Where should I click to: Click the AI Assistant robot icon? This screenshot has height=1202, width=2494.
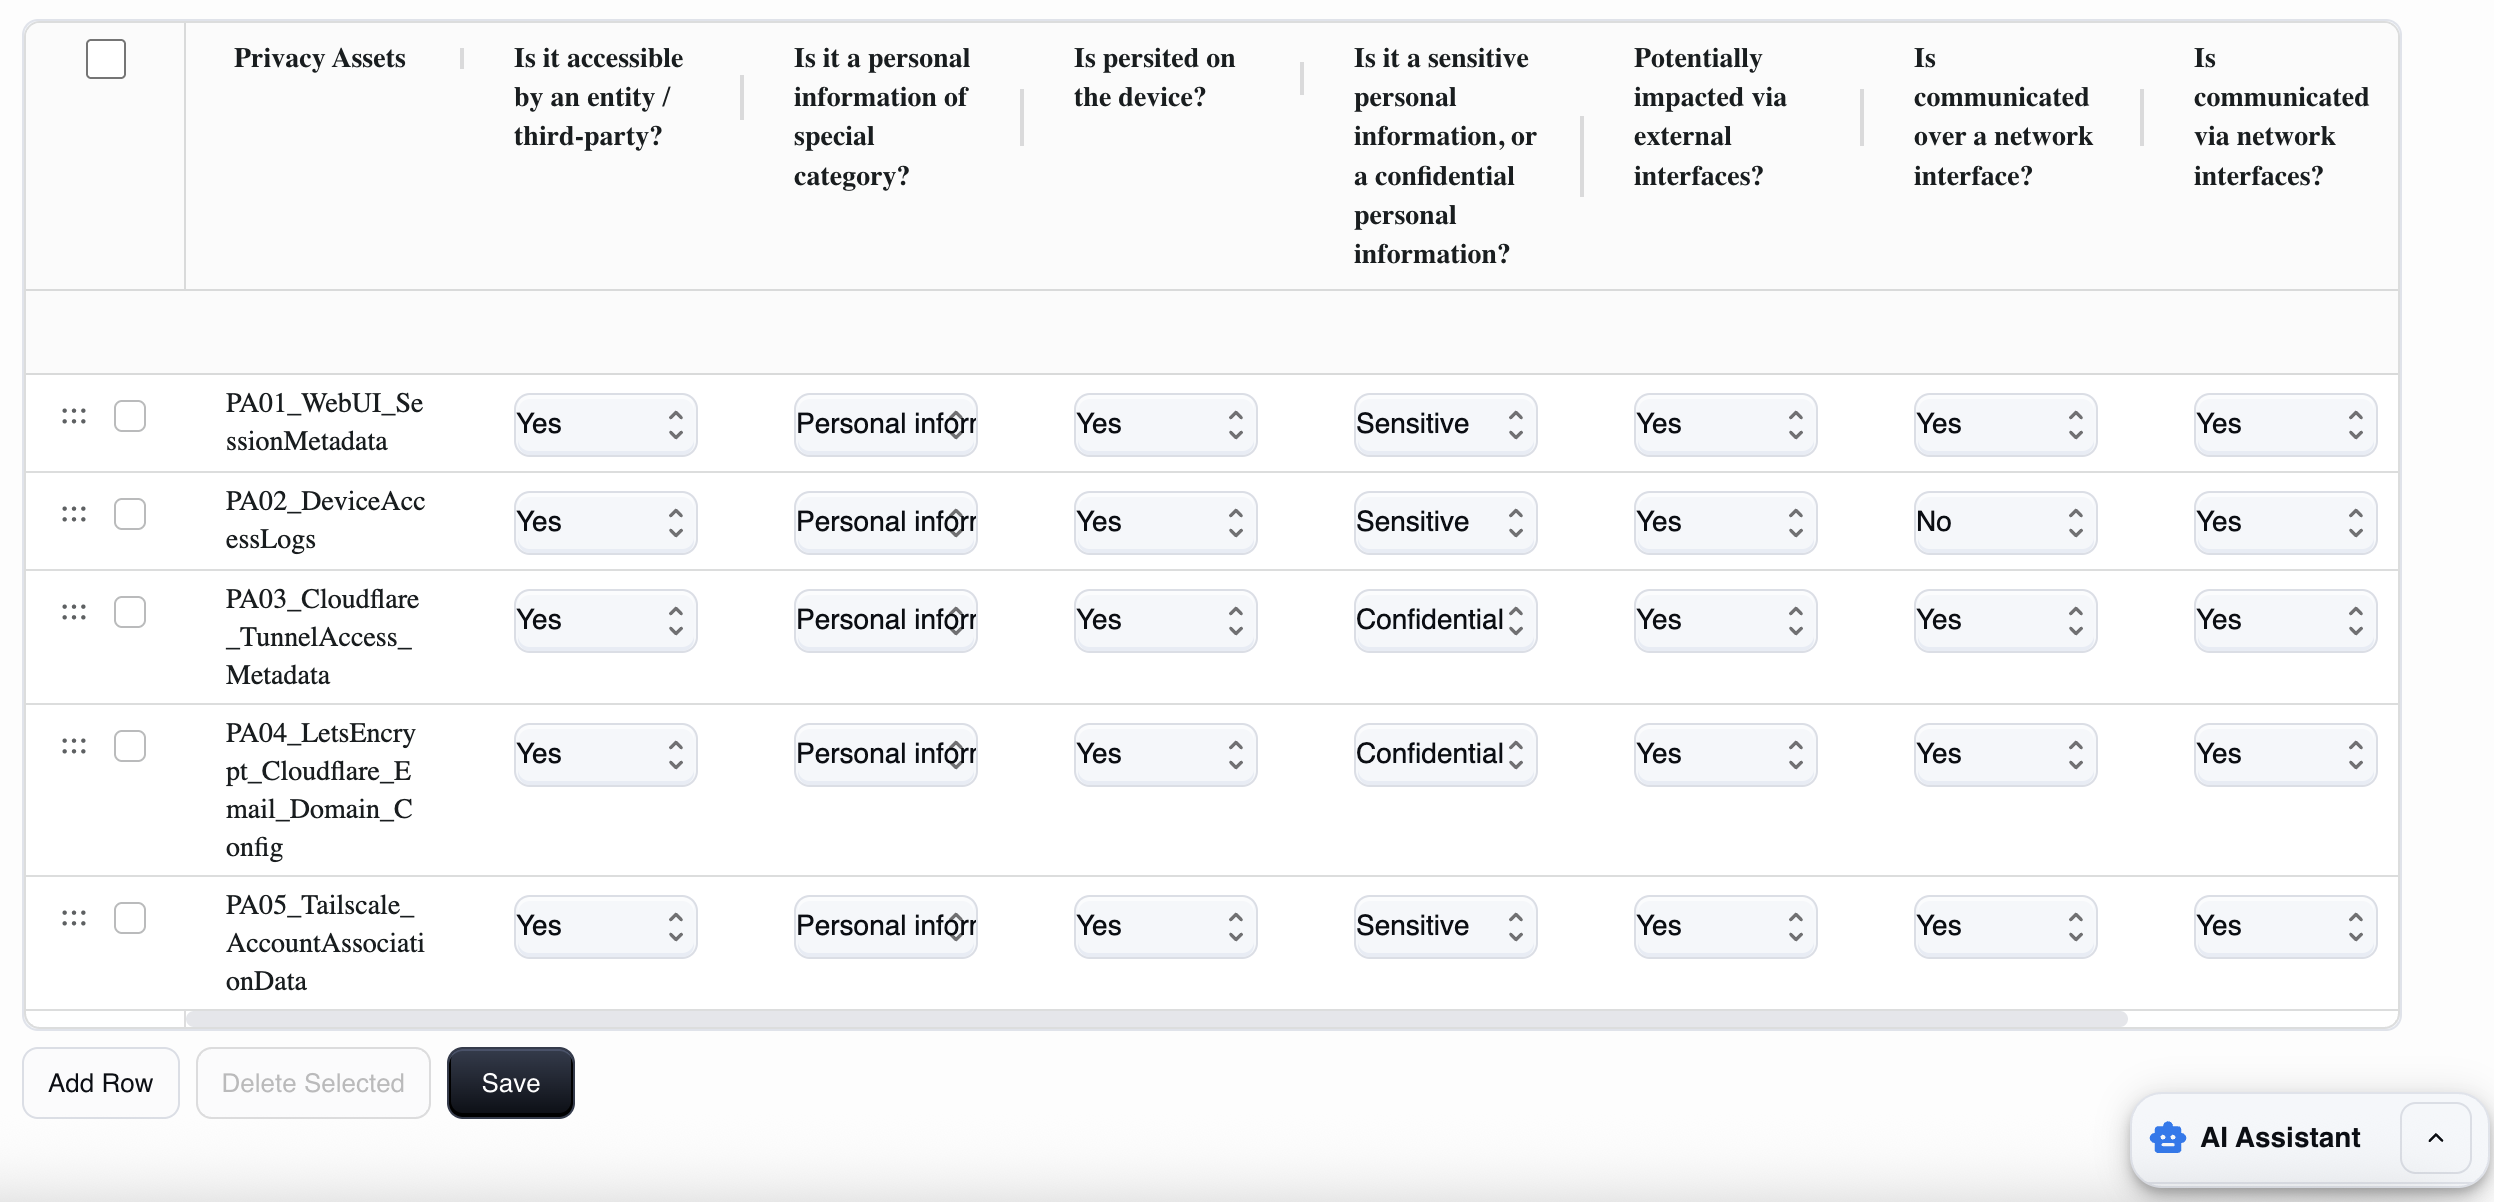click(x=2166, y=1138)
